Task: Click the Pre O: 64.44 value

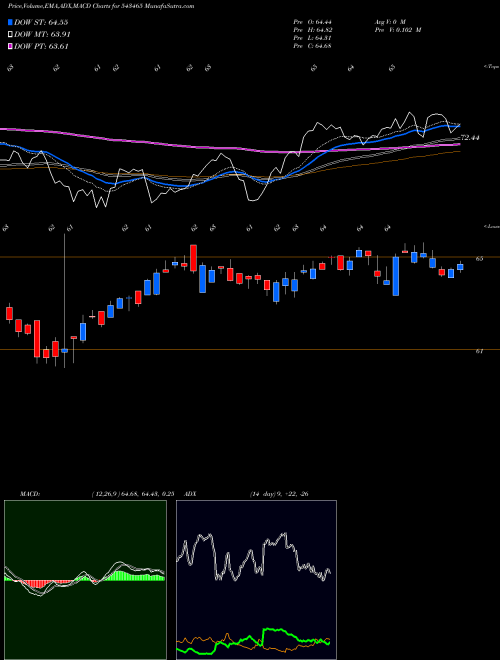Action: tap(312, 21)
